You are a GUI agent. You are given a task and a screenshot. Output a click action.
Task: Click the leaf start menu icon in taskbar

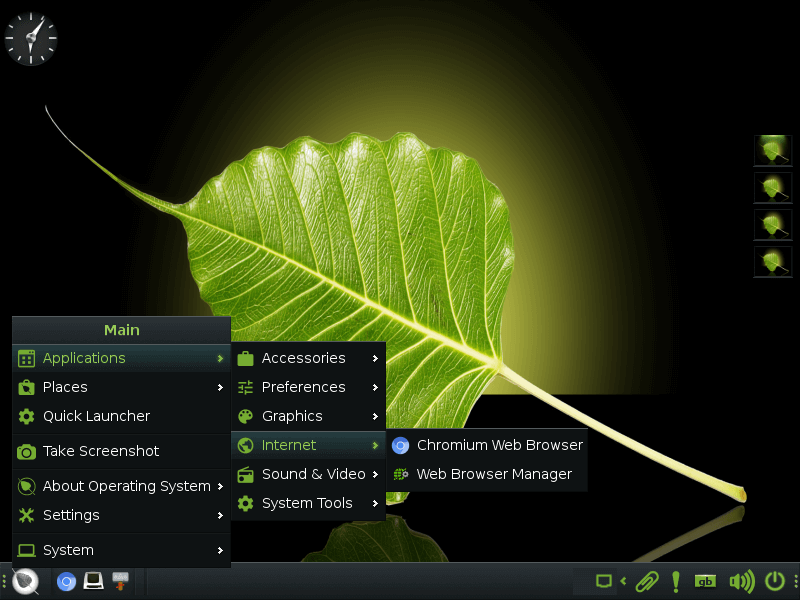click(x=25, y=581)
